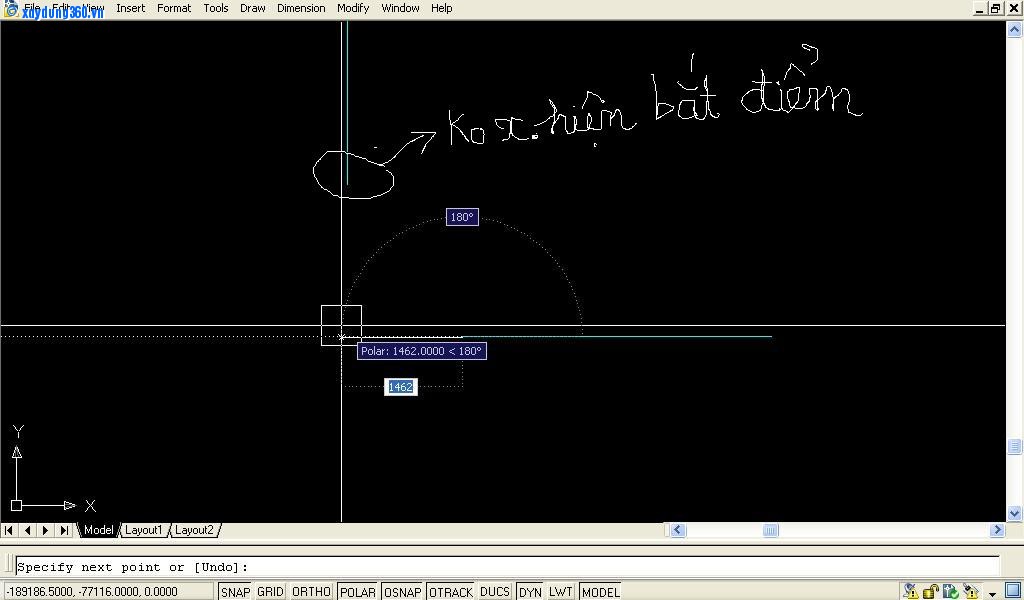Turn off POLAR tracking

[x=357, y=592]
